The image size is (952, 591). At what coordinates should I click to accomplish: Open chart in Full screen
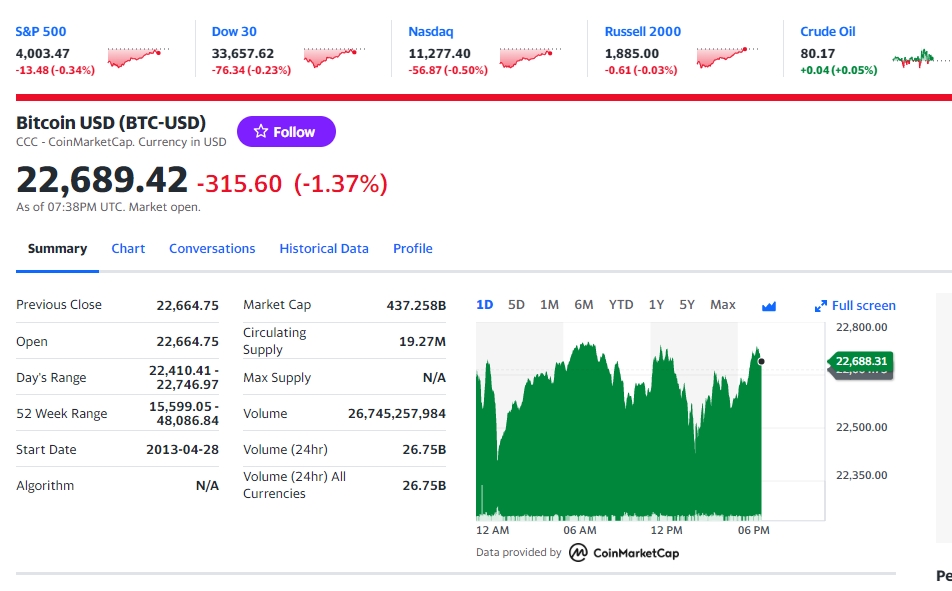pyautogui.click(x=855, y=306)
